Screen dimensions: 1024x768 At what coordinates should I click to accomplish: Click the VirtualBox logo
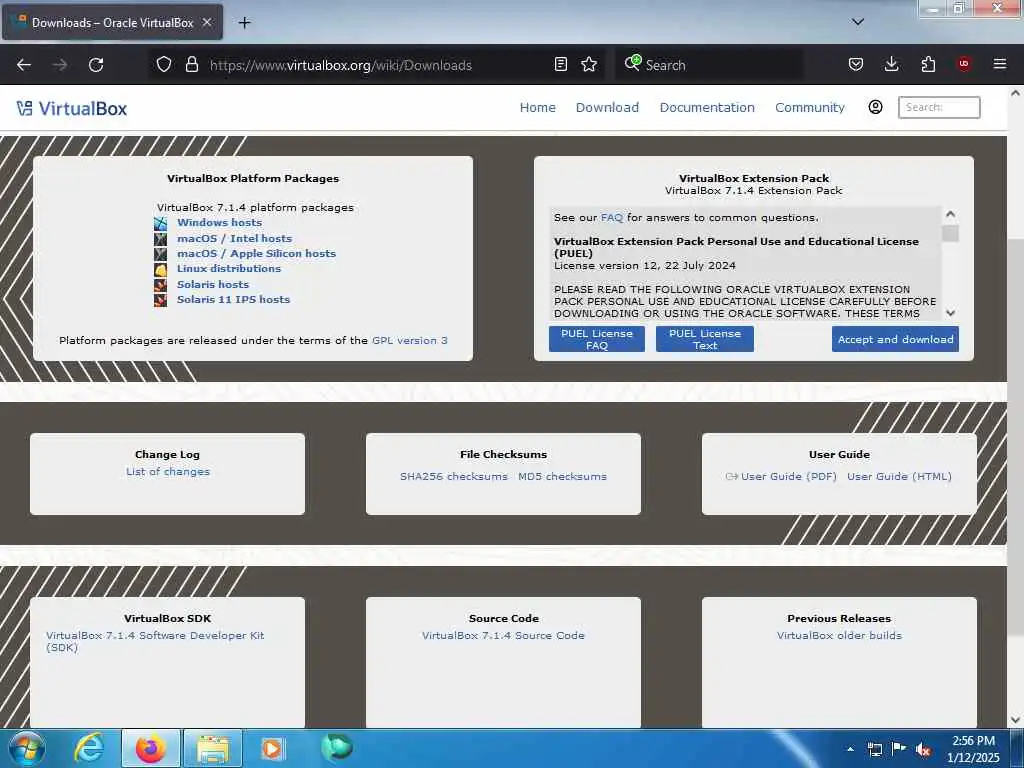pos(72,108)
